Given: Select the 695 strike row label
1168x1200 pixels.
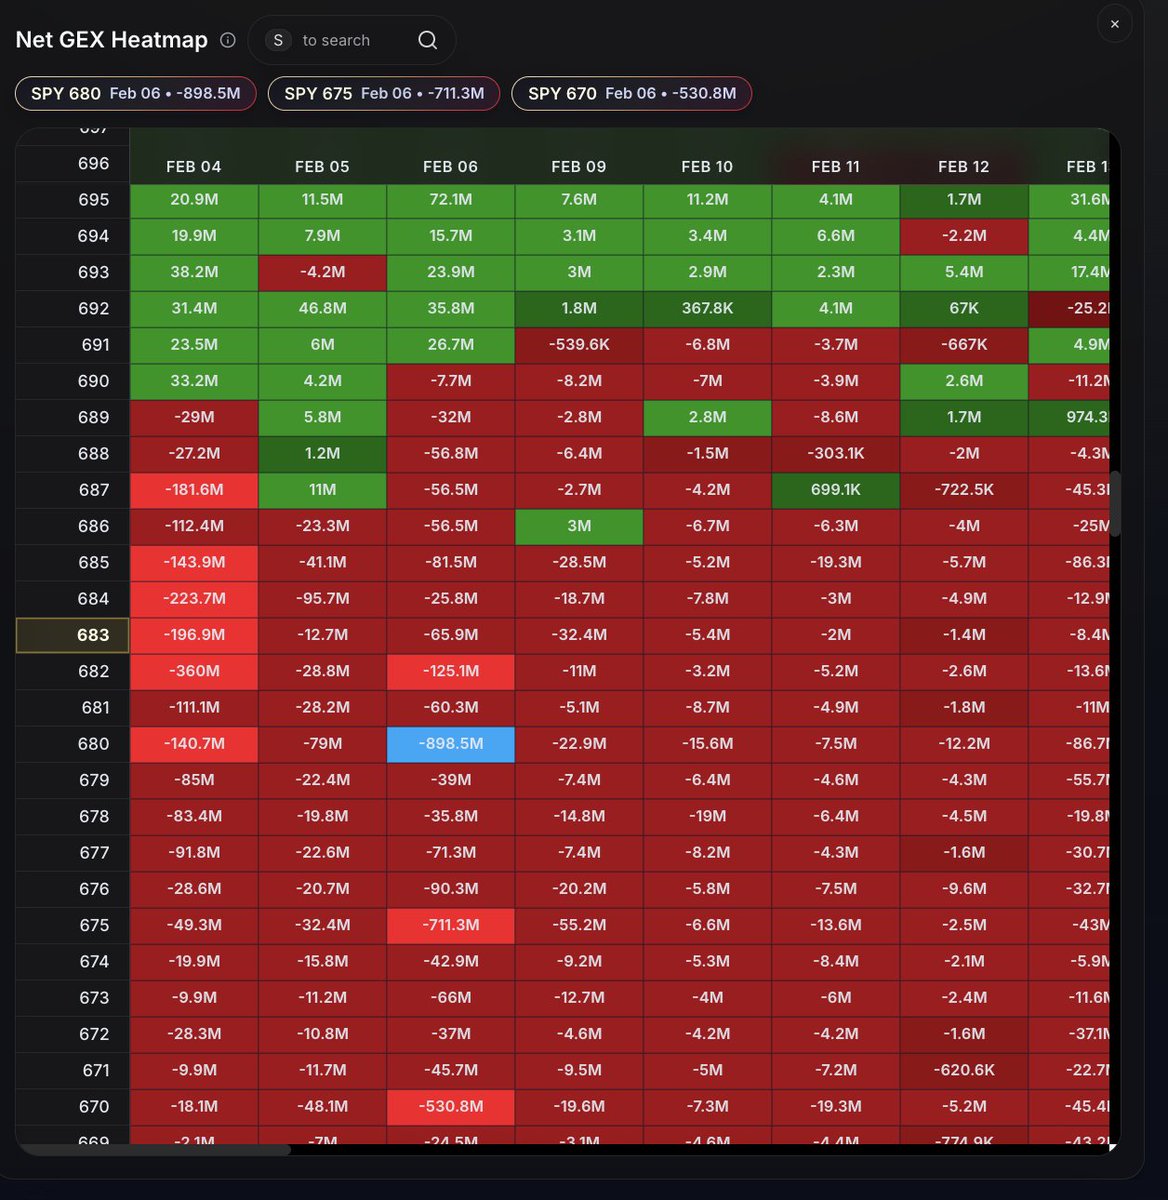Looking at the screenshot, I should click(73, 200).
